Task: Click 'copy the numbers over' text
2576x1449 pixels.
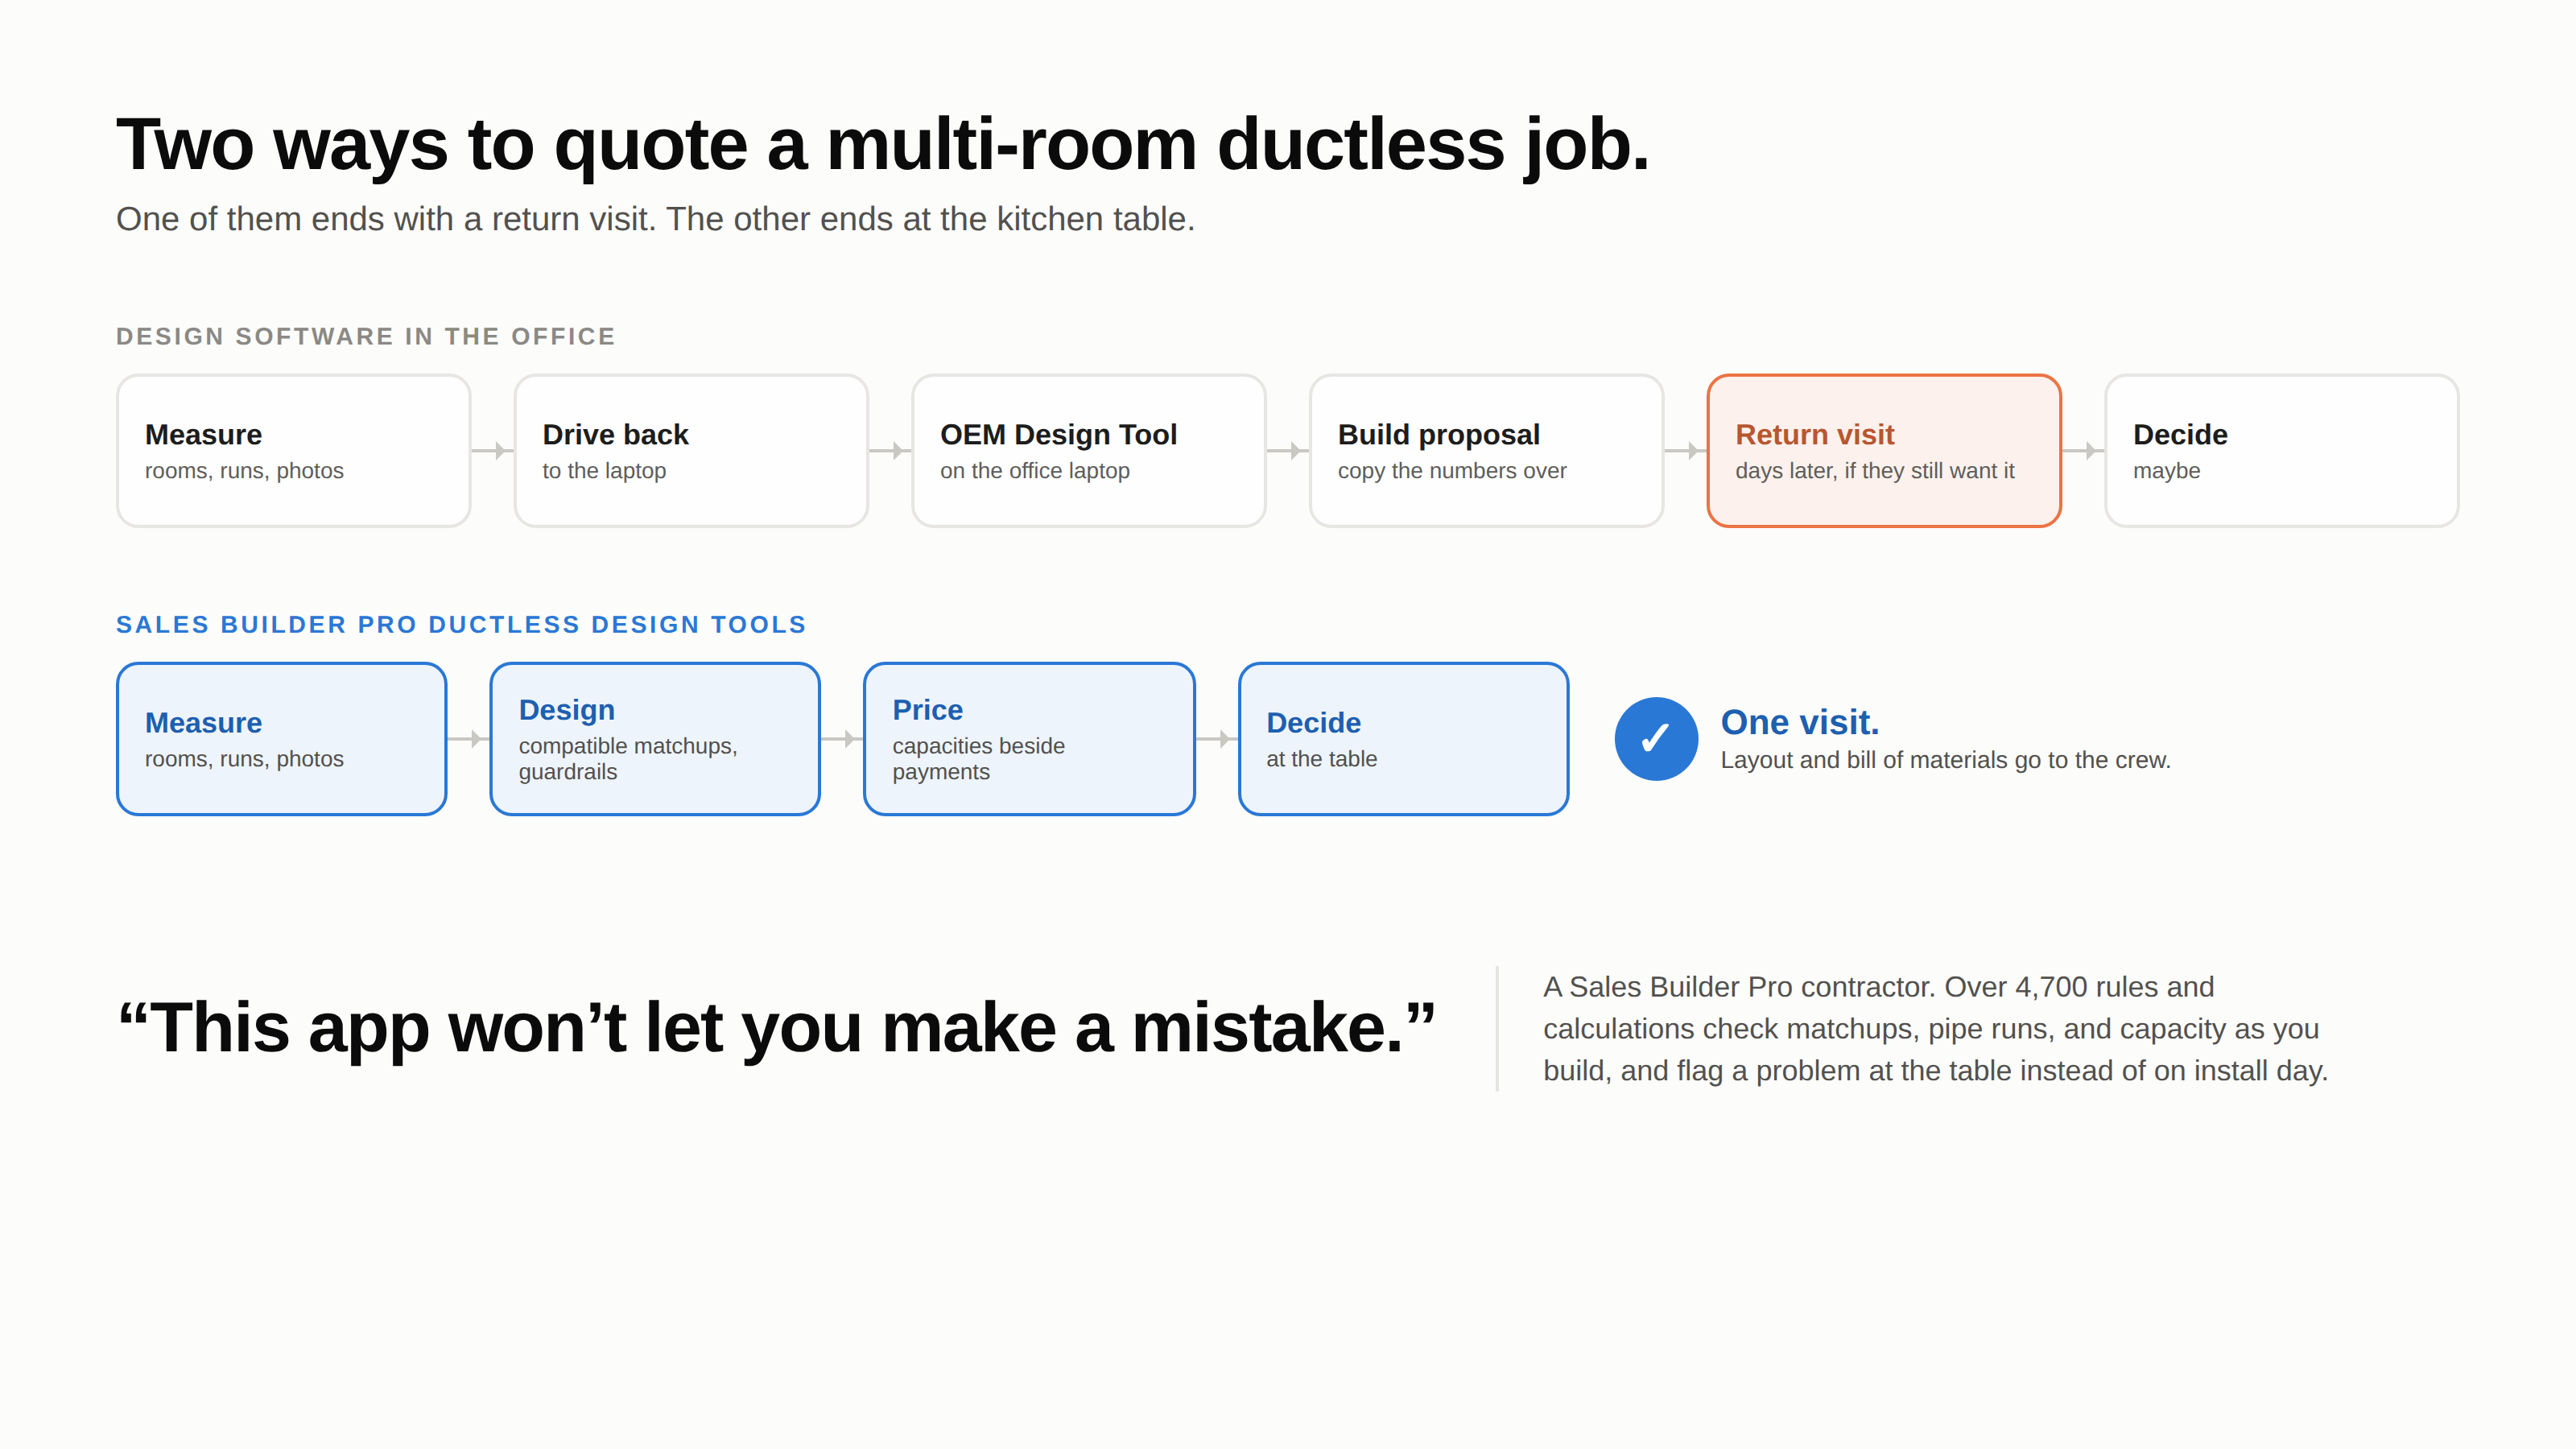Action: coord(1452,471)
